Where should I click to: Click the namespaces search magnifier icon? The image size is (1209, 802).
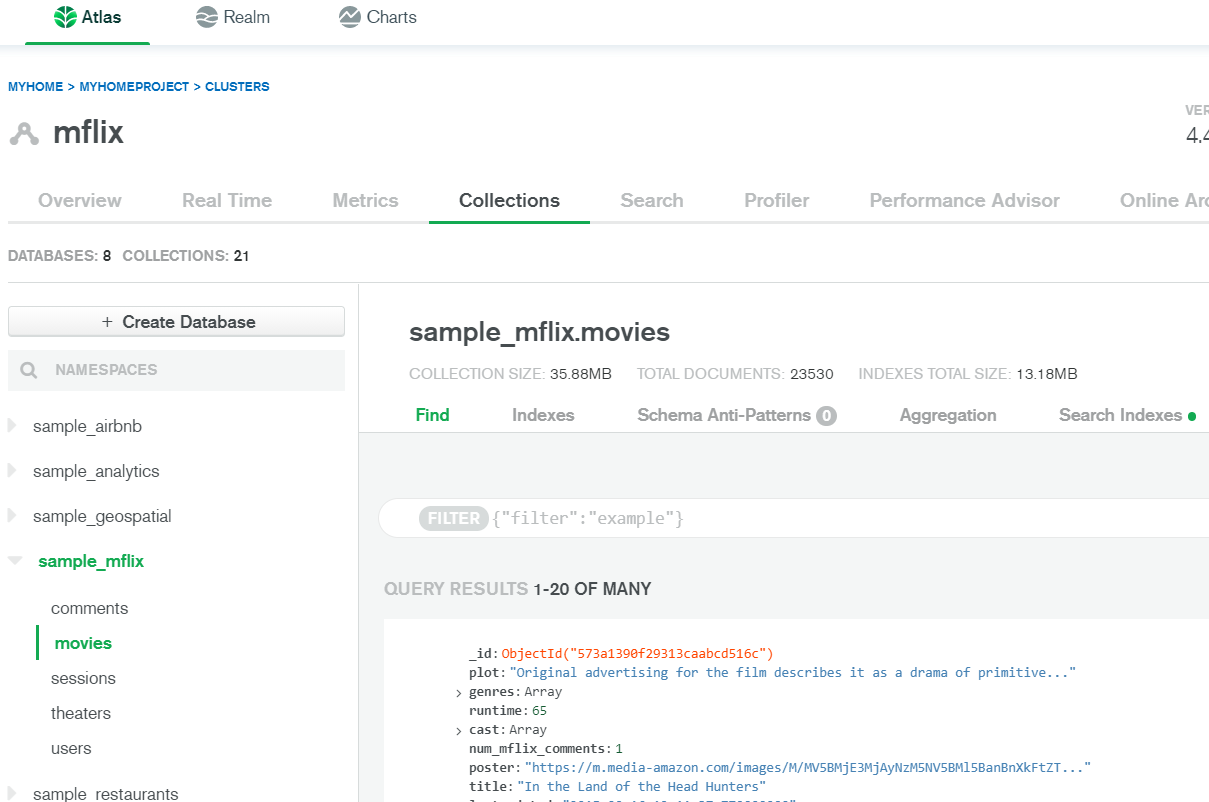28,370
